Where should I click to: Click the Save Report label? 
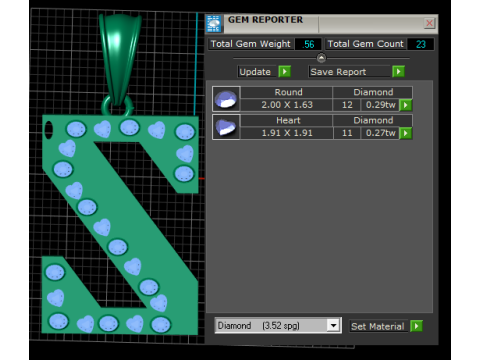click(349, 72)
